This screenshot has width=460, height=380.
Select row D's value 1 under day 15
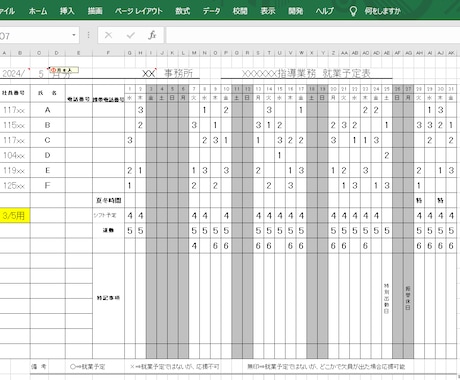tap(279, 155)
